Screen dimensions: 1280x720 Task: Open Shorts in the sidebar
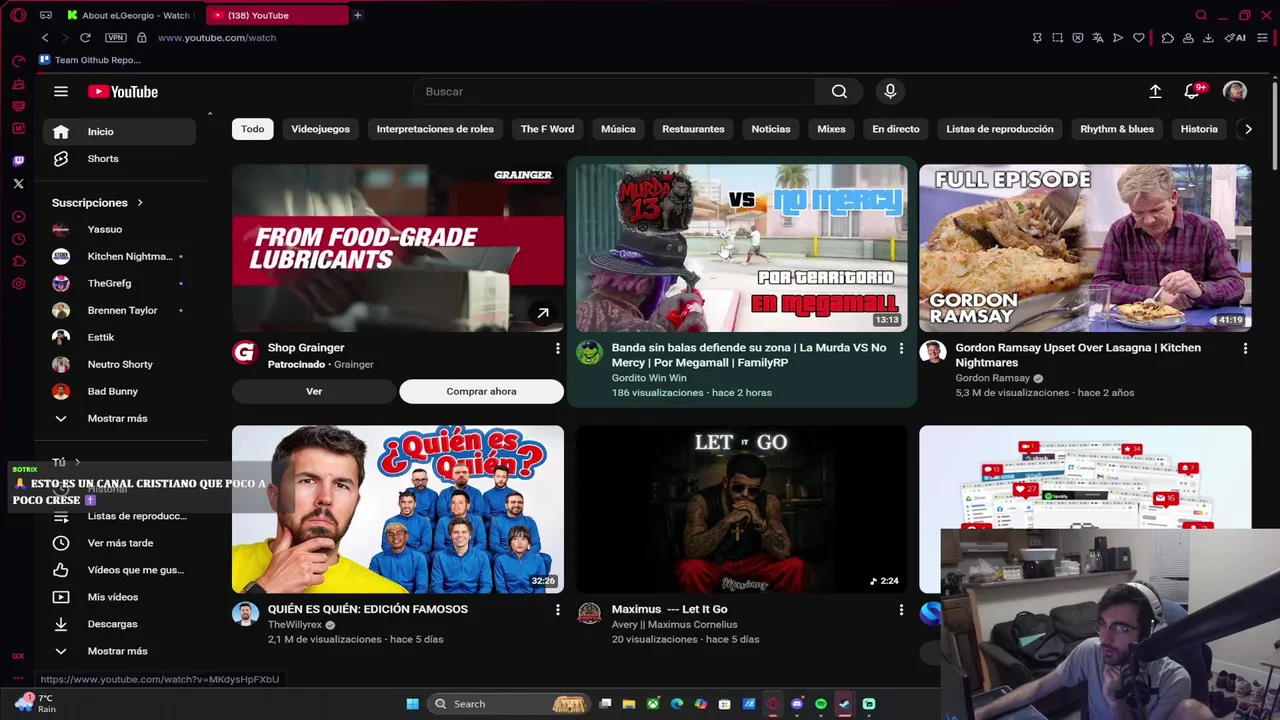point(120,158)
